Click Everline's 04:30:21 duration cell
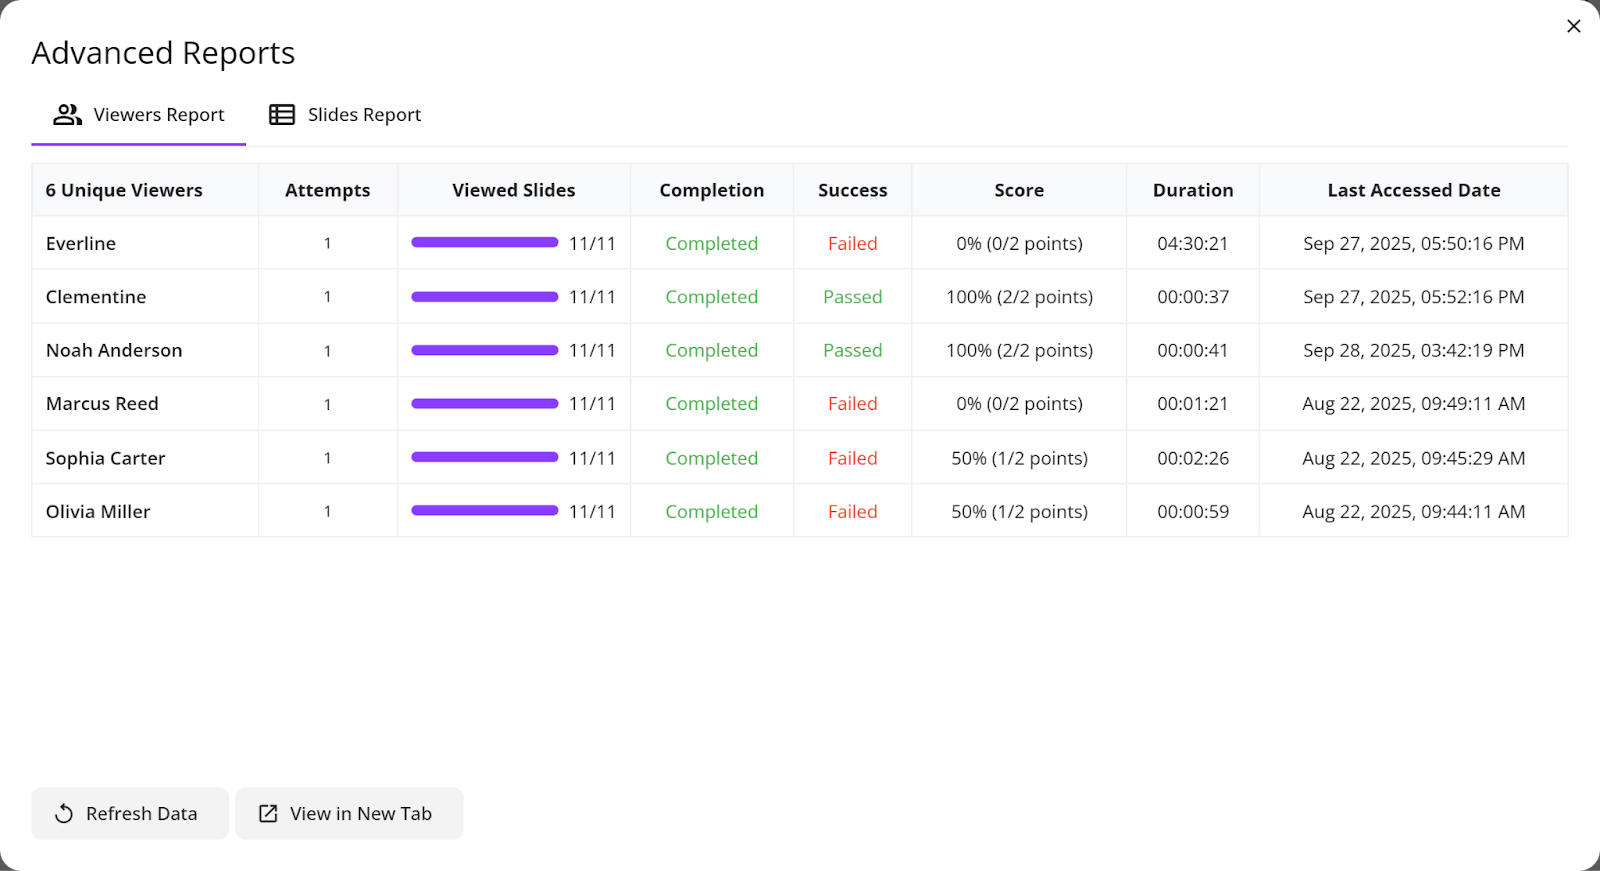This screenshot has width=1600, height=871. [1192, 244]
